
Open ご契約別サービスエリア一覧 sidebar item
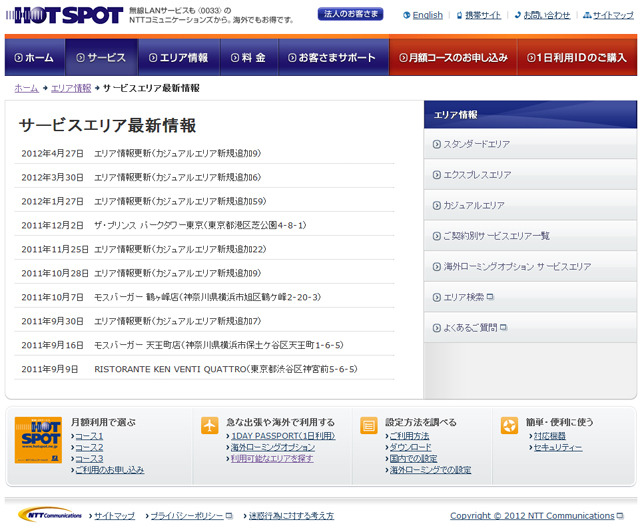point(530,236)
